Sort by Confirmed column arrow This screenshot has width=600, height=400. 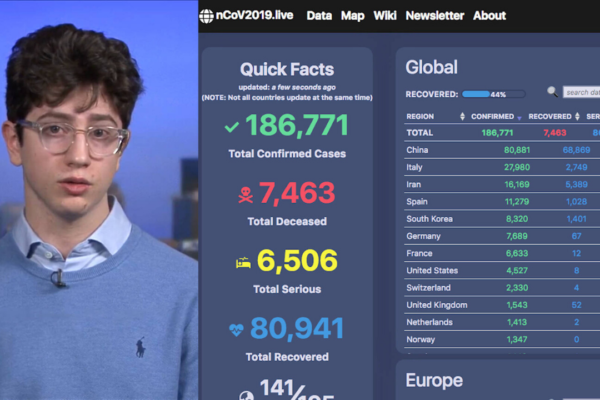pyautogui.click(x=519, y=118)
